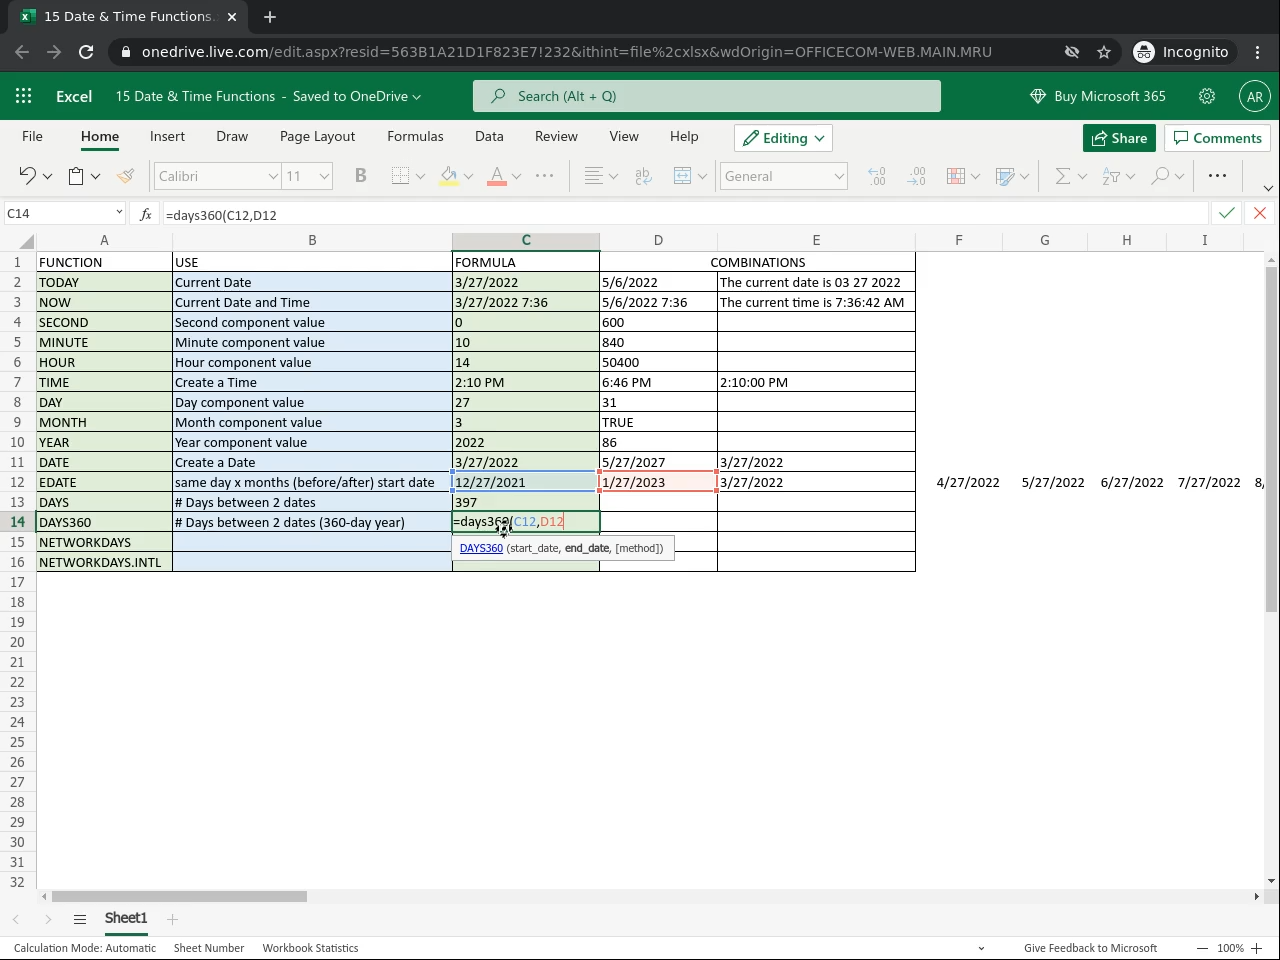Click the Format Painter brush icon
This screenshot has width=1280, height=960.
coord(125,176)
